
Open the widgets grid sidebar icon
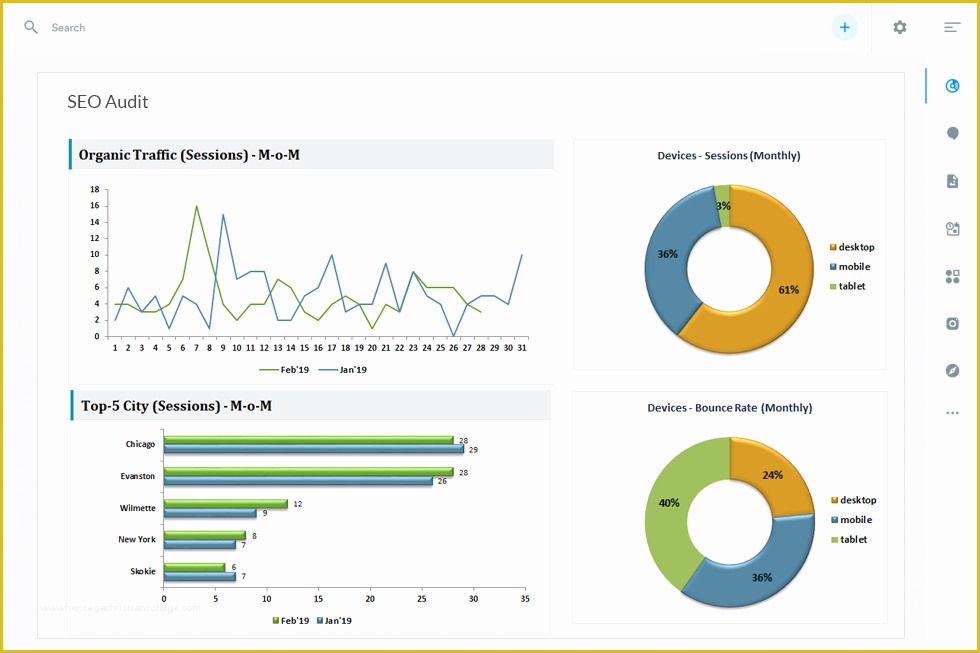[952, 276]
